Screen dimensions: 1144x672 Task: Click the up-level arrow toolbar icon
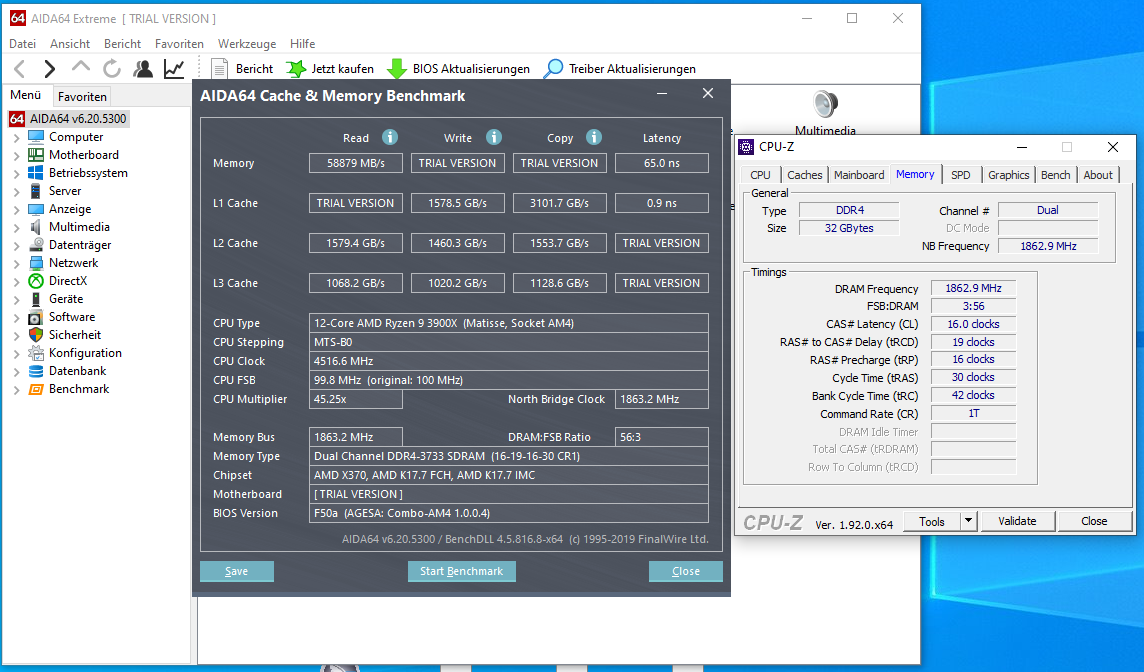(x=80, y=68)
